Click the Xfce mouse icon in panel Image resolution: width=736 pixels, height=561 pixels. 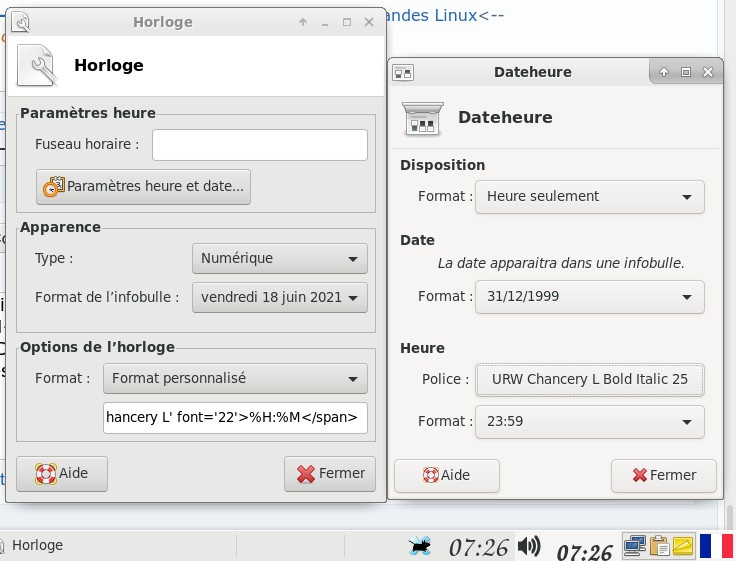point(421,546)
